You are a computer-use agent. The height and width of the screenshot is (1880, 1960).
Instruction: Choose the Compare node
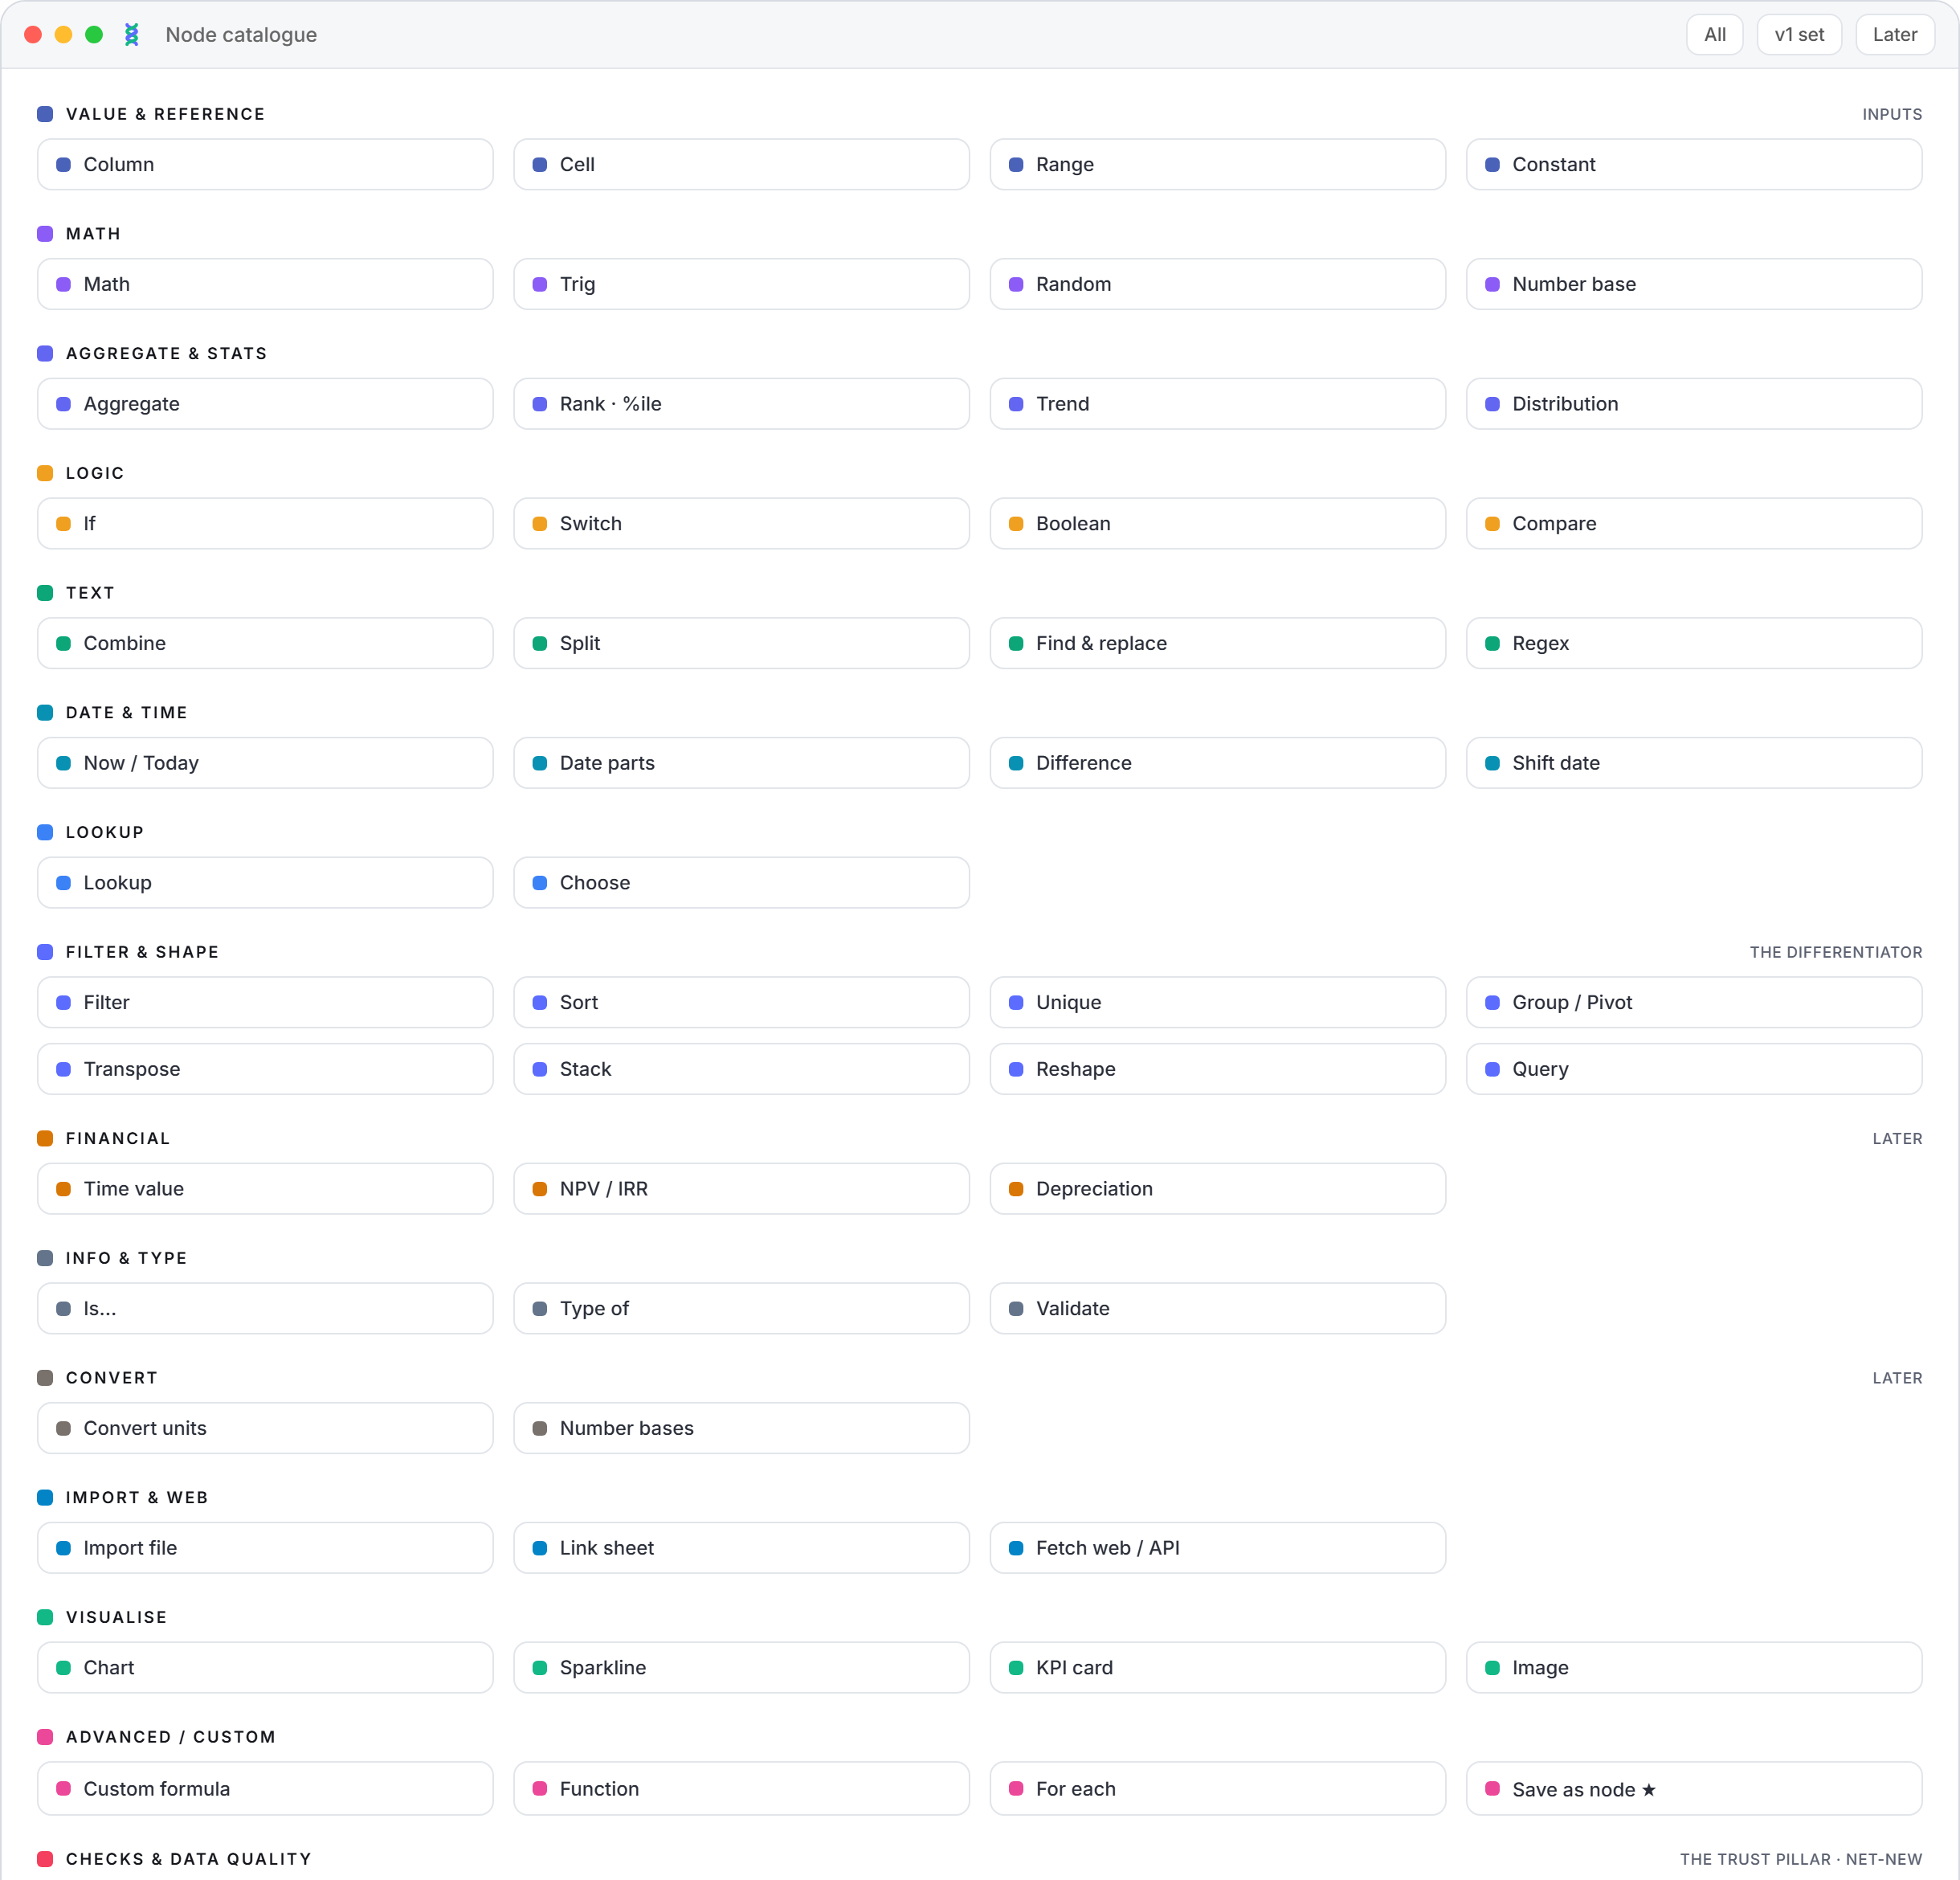tap(1693, 523)
